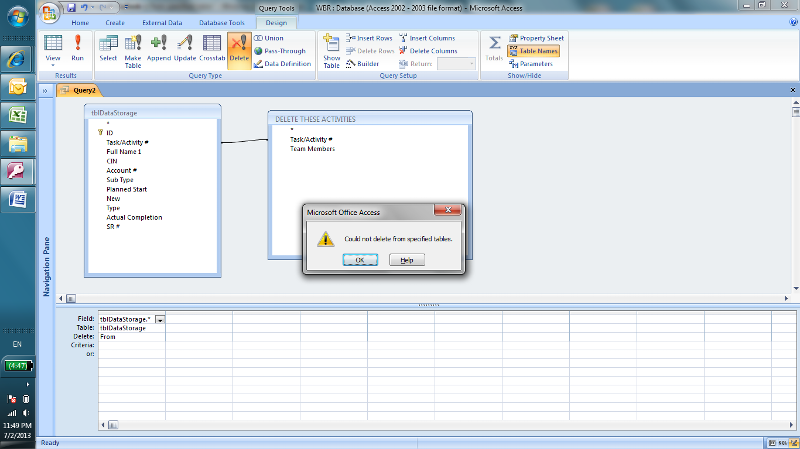Select Full Name 1 field in tblDataStorage
The image size is (800, 449).
(x=123, y=152)
